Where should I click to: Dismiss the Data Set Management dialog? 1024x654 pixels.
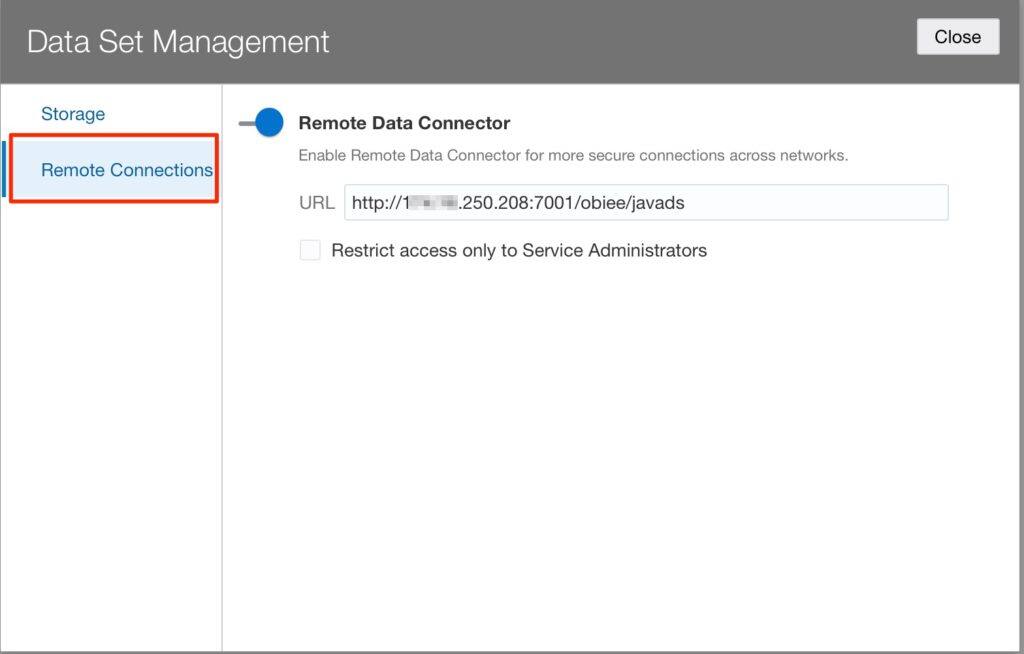click(x=957, y=36)
